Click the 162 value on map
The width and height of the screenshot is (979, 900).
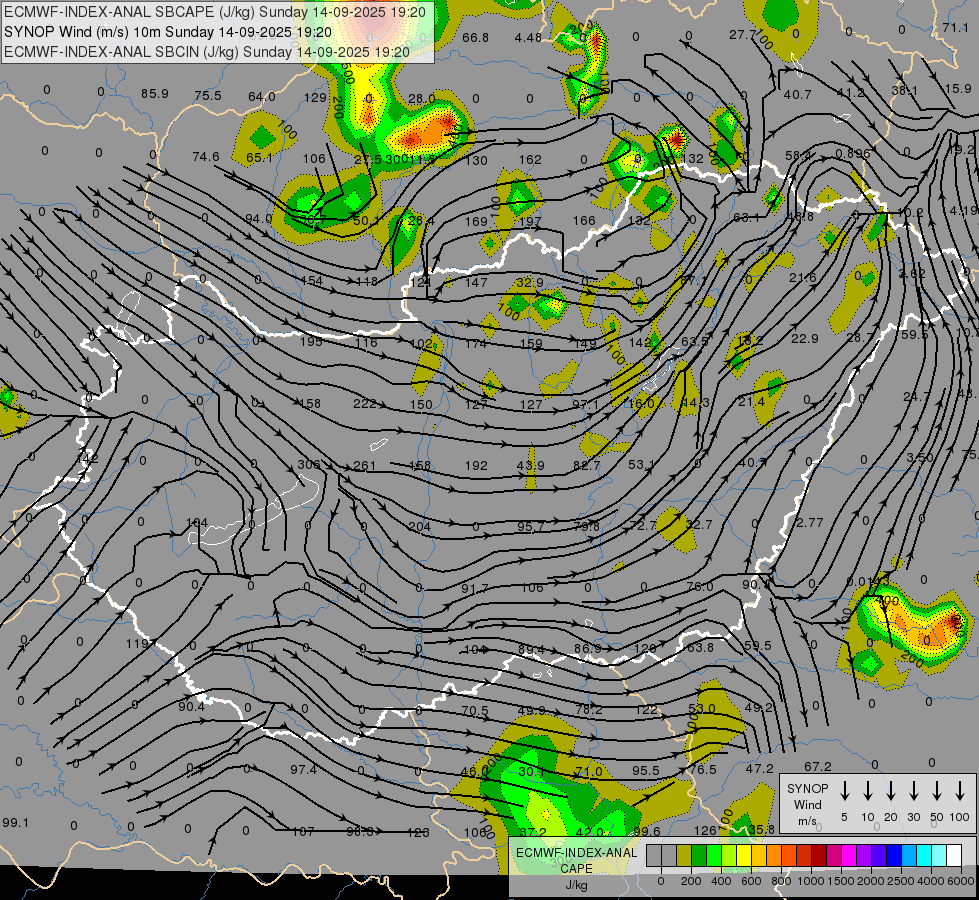pos(529,159)
